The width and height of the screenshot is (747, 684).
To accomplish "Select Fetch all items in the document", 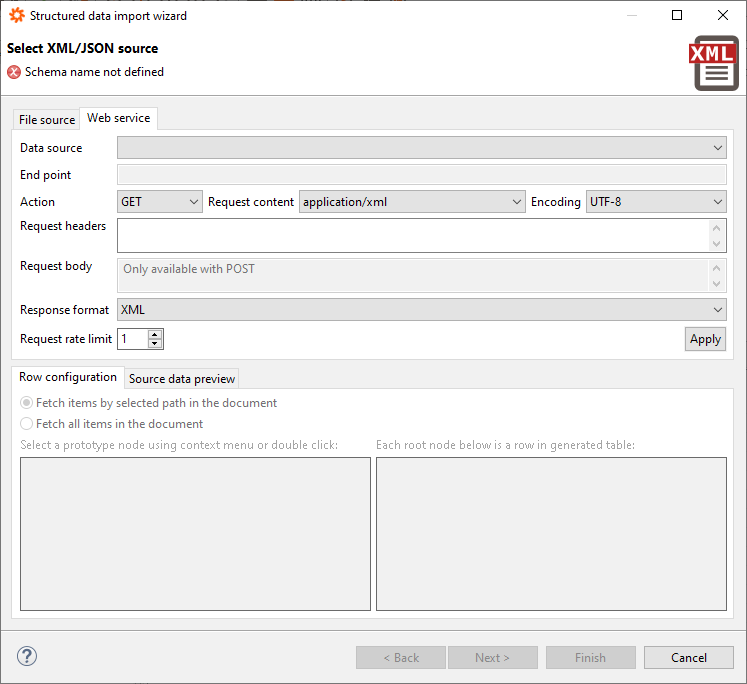I will [x=27, y=424].
